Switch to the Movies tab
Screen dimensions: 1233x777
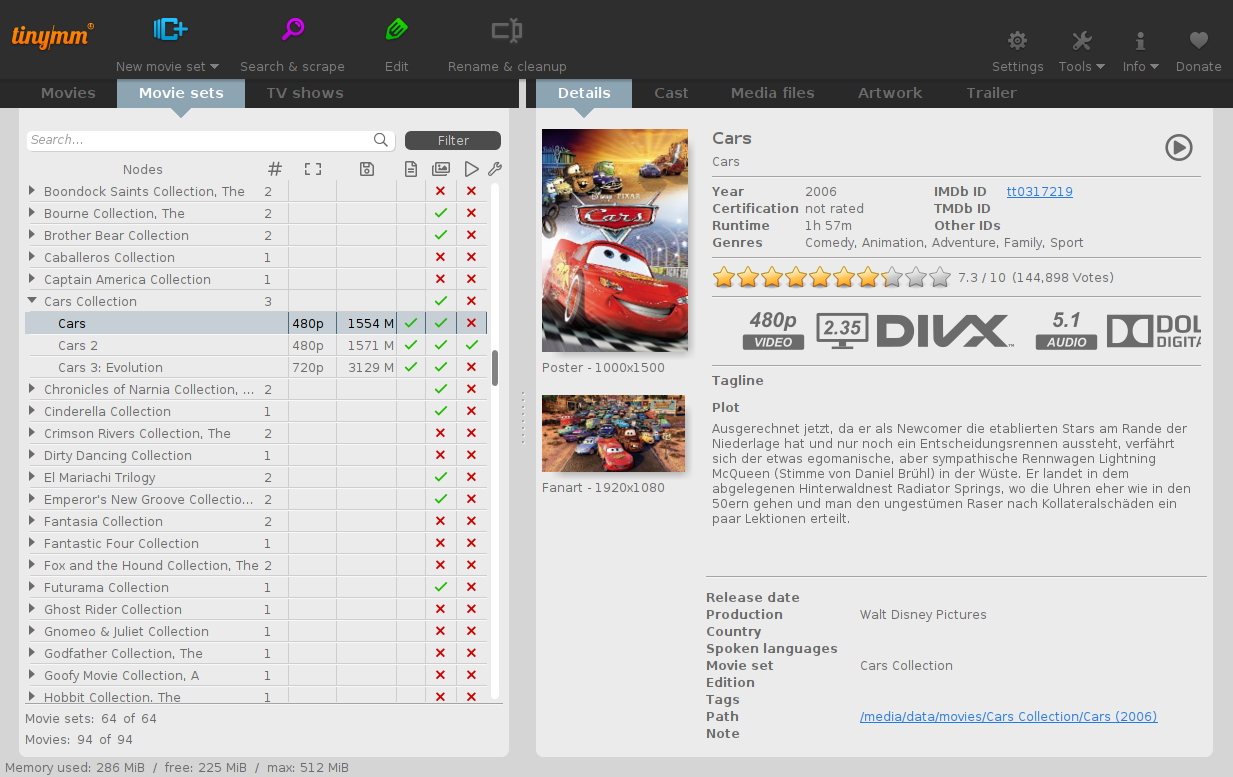click(68, 93)
